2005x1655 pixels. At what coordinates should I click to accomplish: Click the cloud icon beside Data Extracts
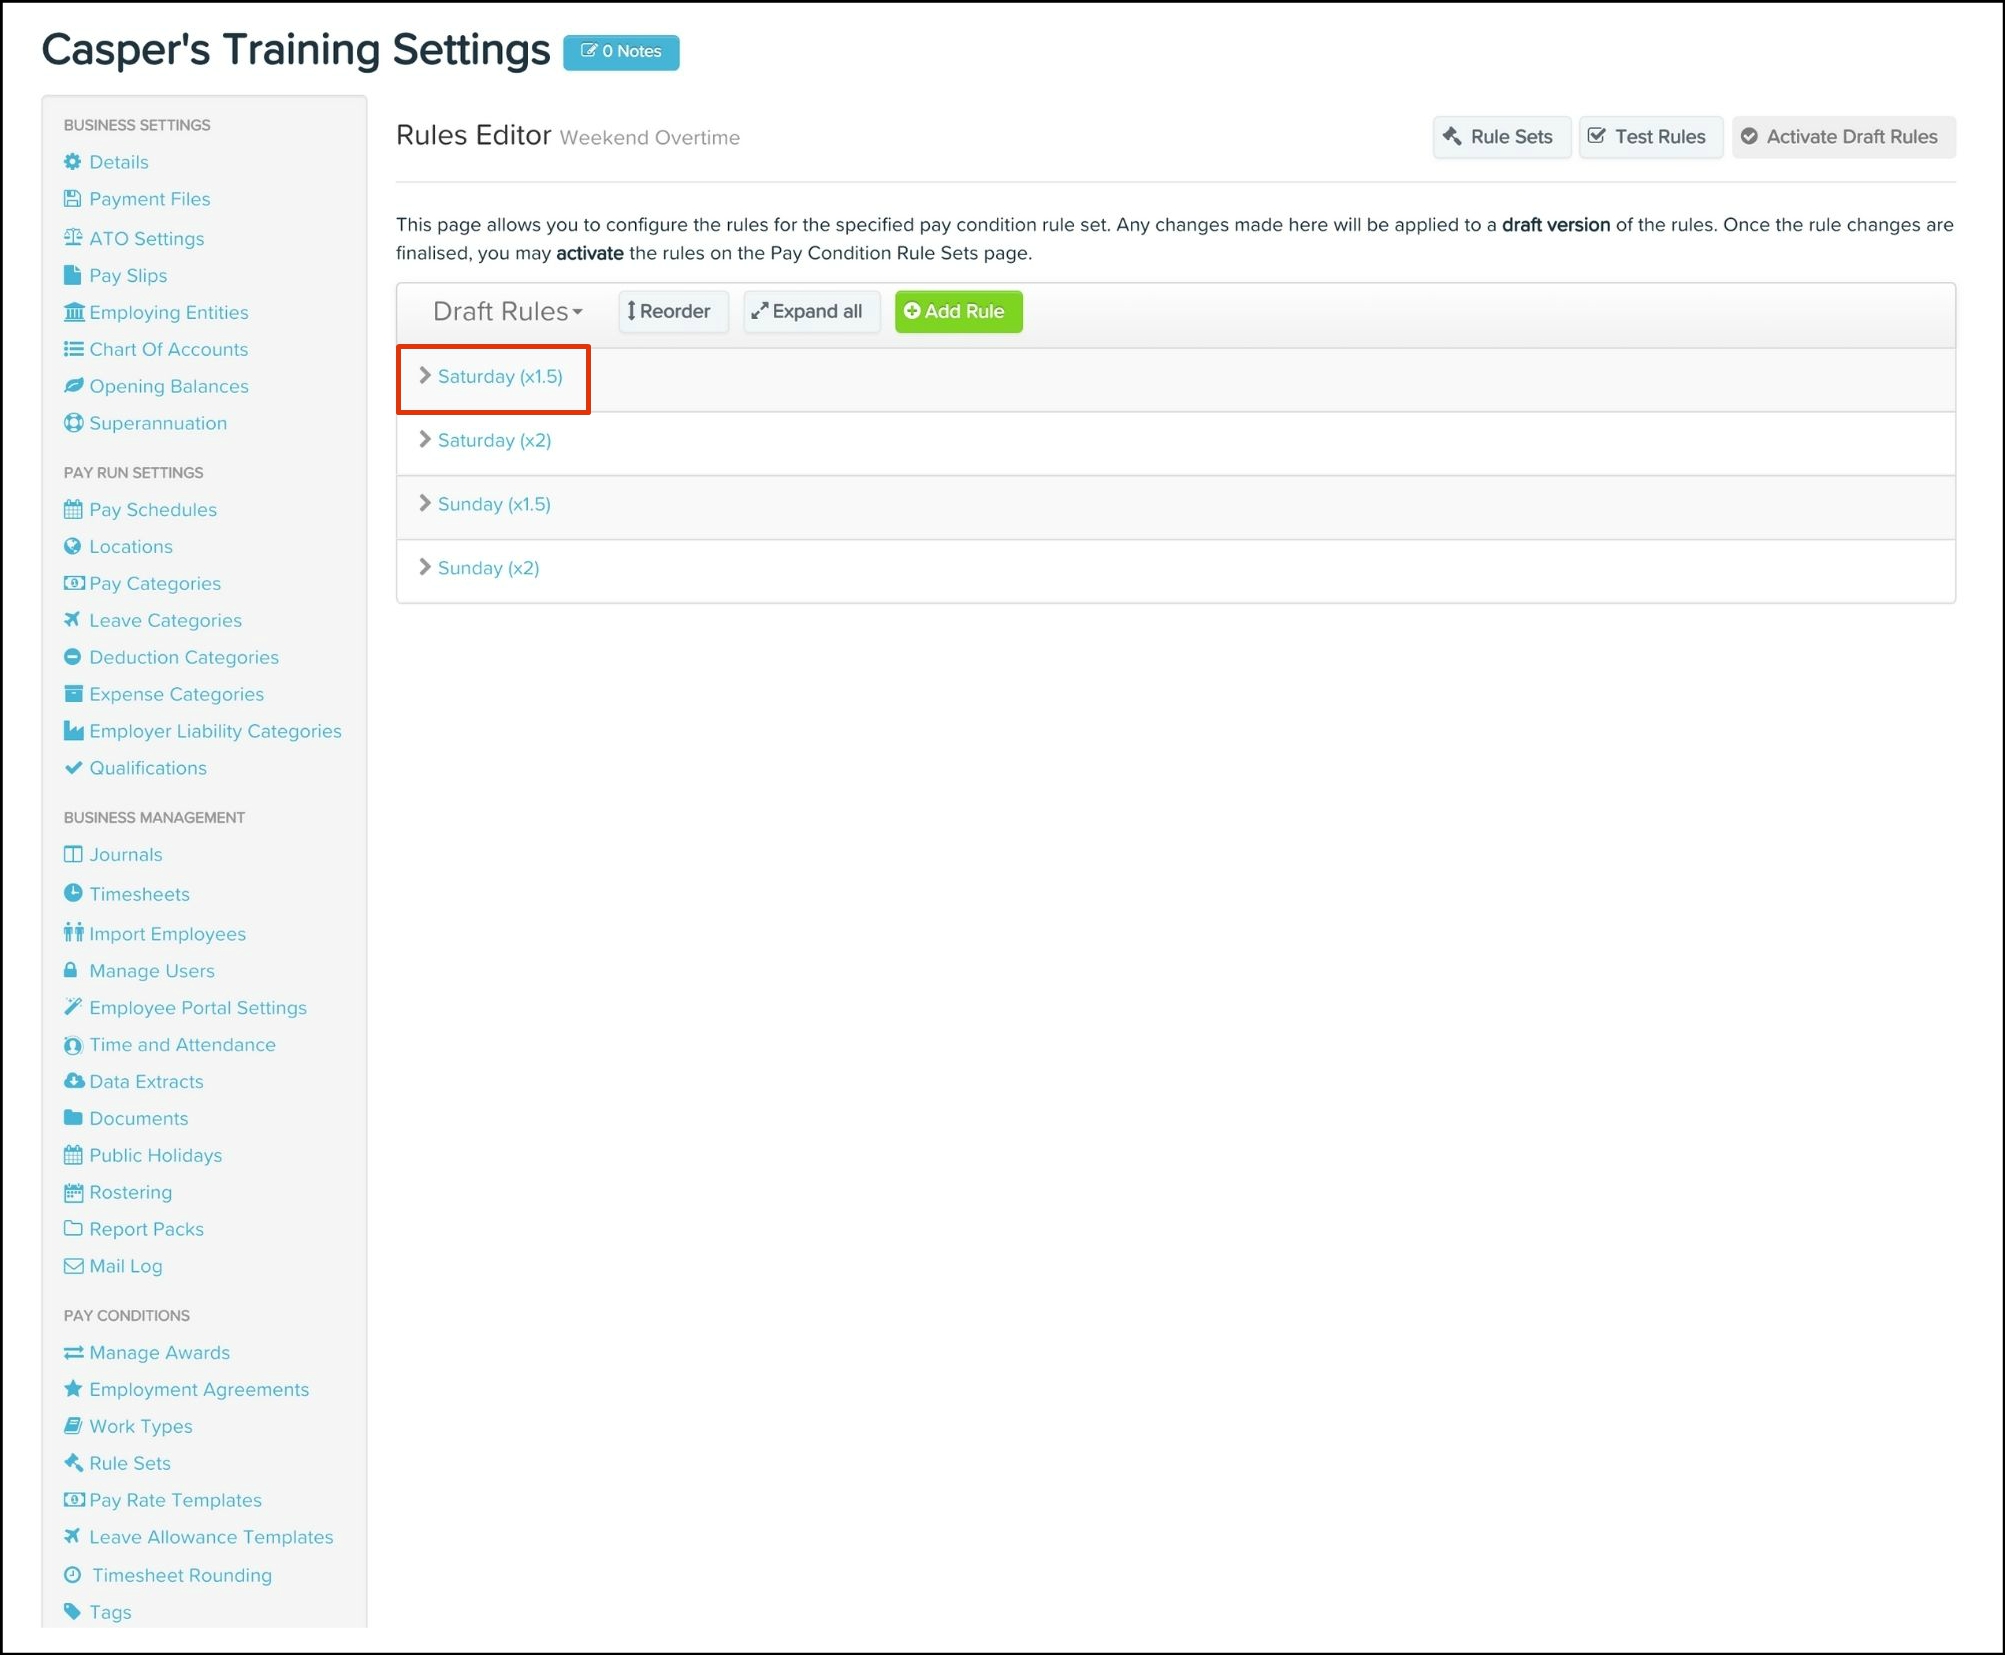73,1081
